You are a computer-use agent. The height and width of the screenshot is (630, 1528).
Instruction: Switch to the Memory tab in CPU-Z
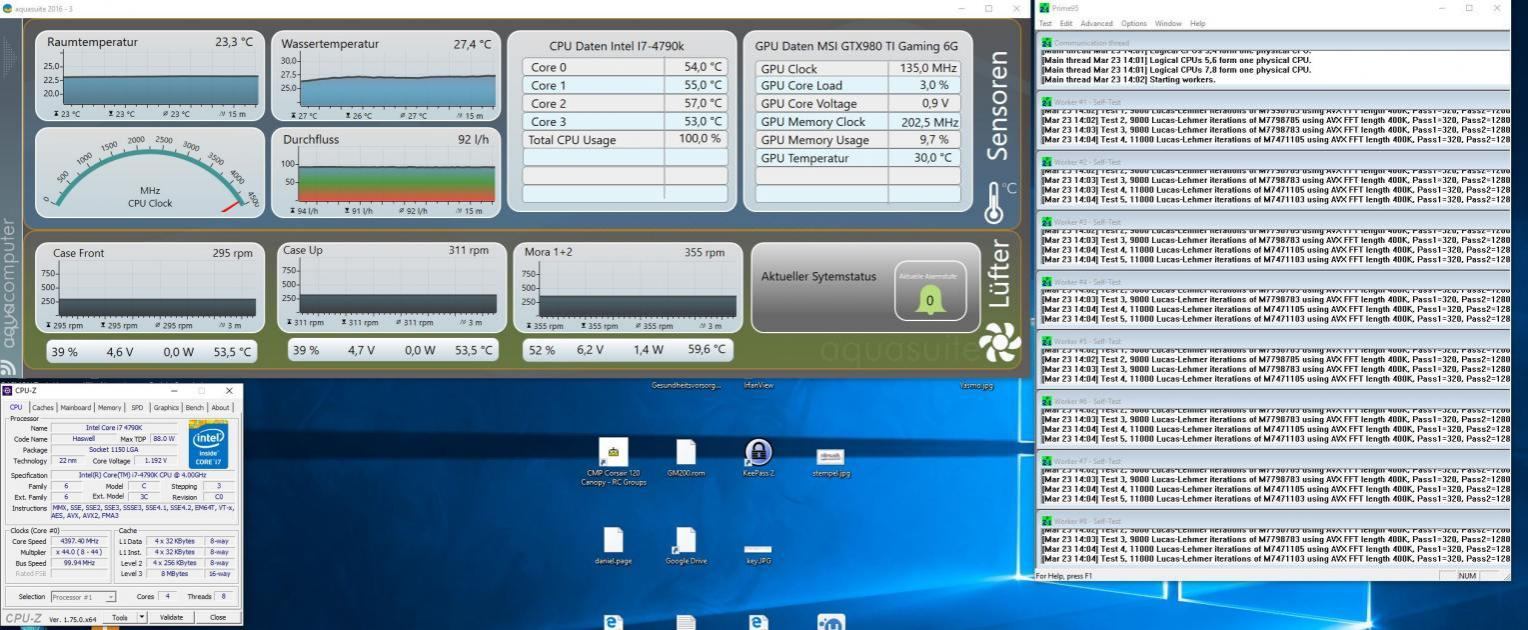(110, 407)
